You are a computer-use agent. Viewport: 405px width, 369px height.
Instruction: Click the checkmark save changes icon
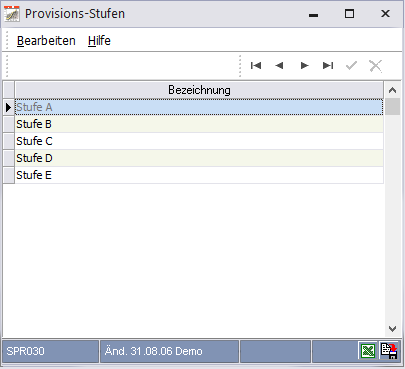point(351,65)
